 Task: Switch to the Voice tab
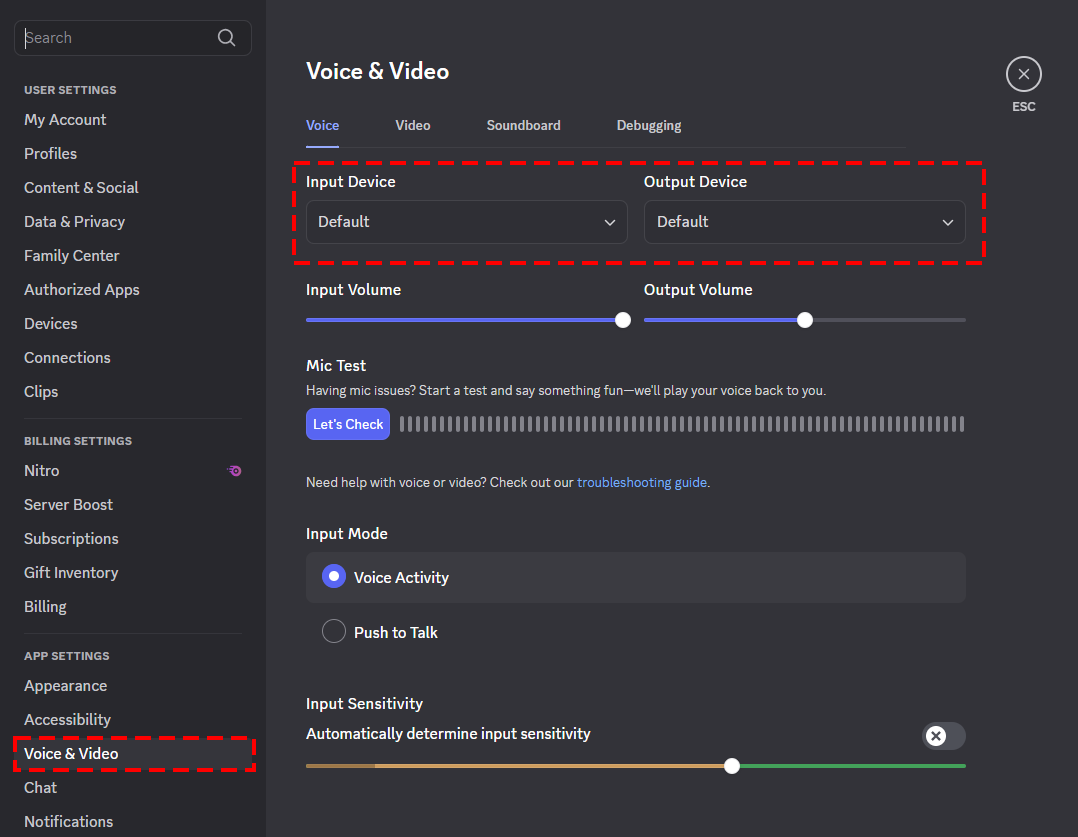322,126
